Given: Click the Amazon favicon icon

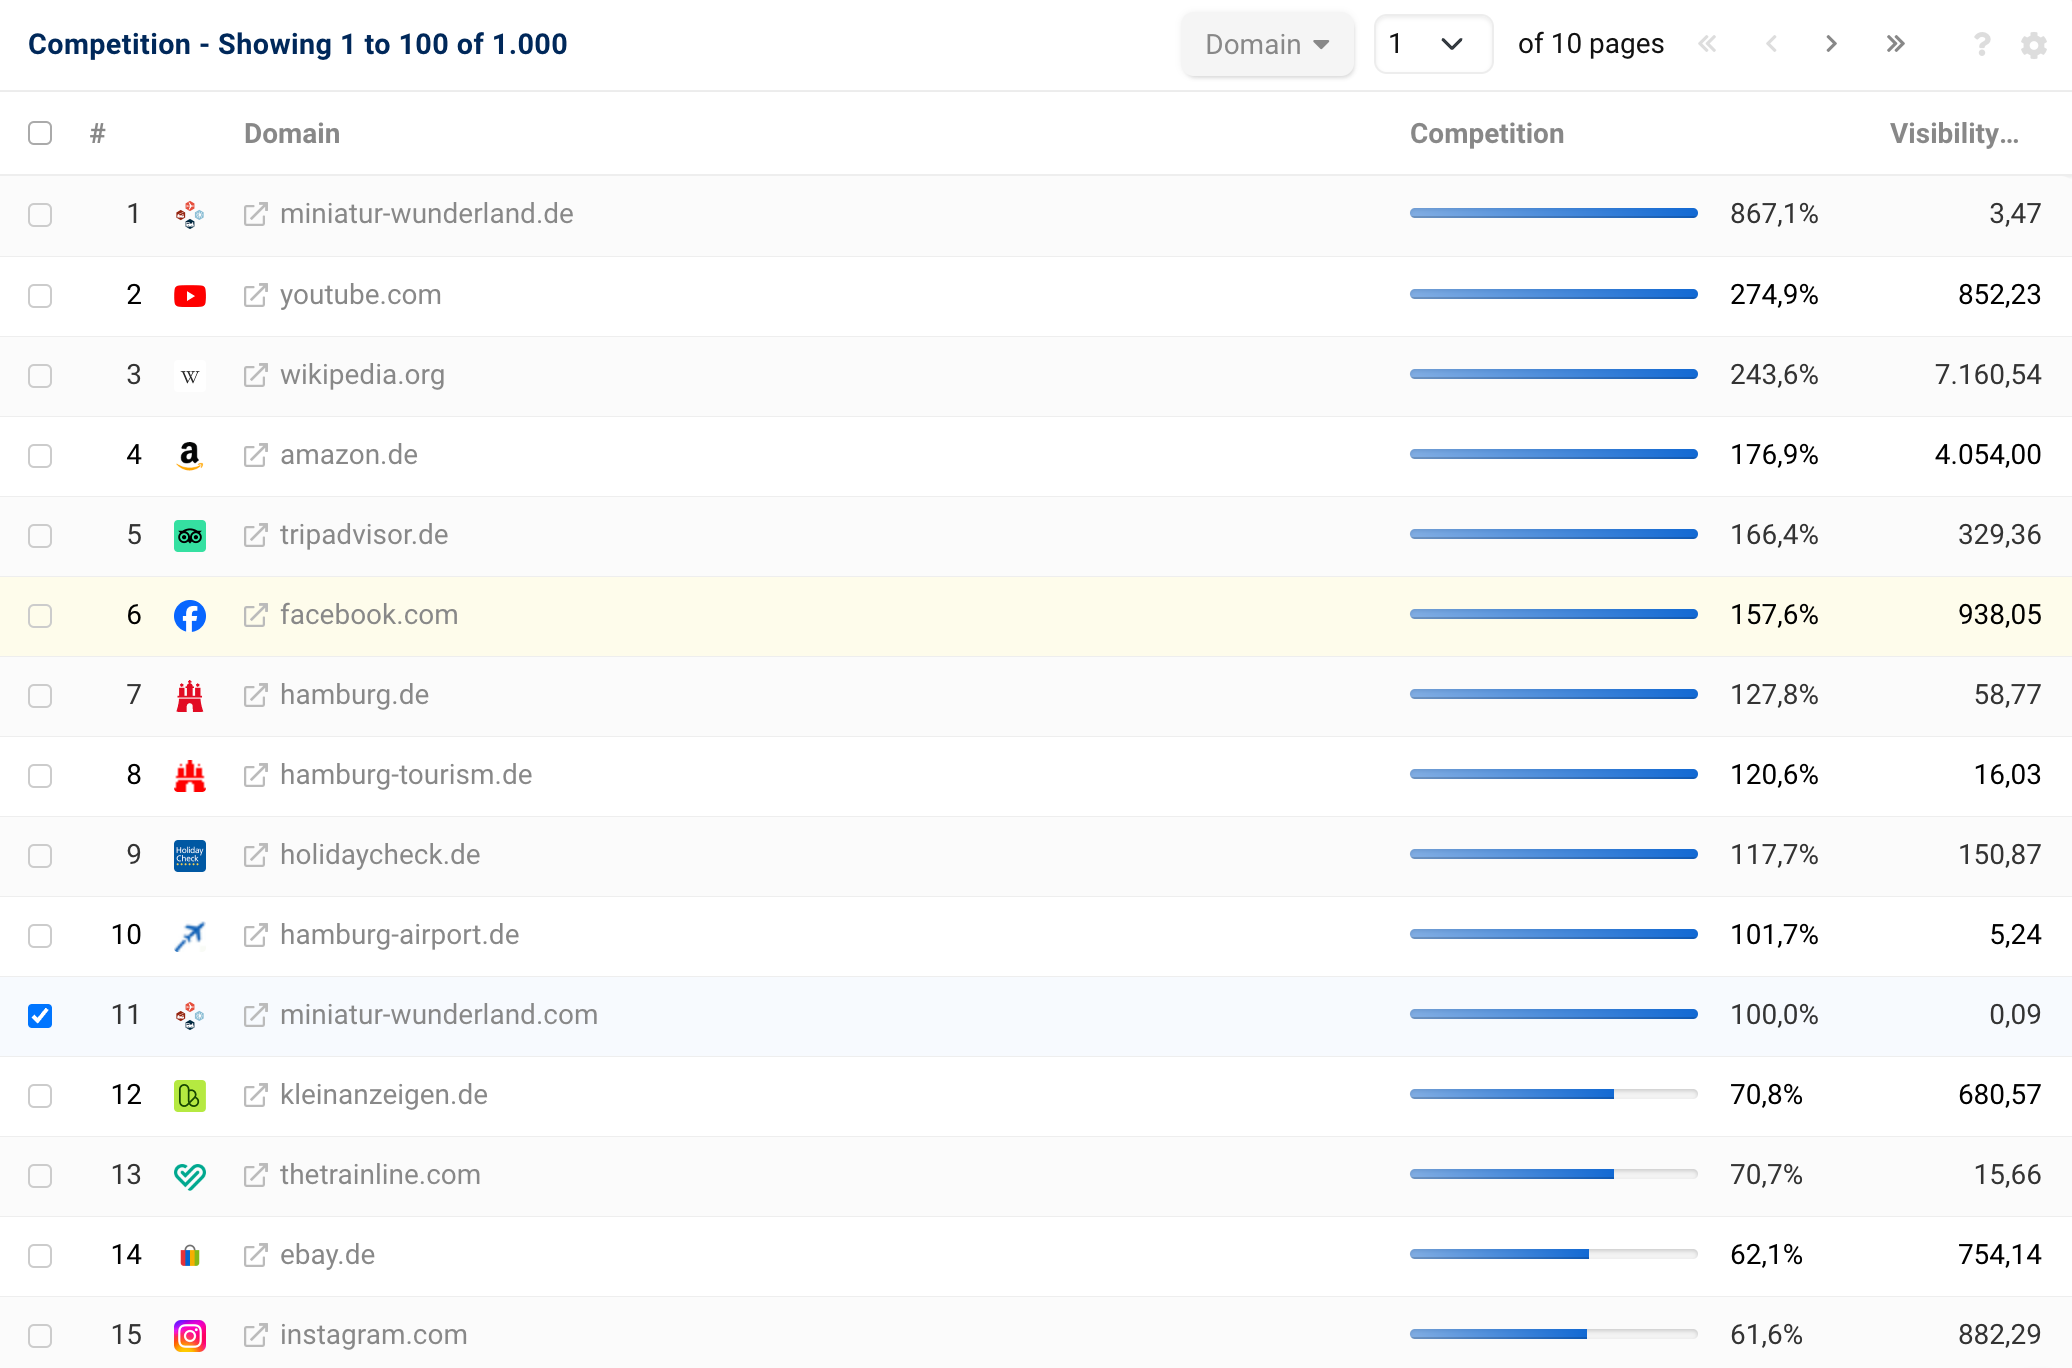Looking at the screenshot, I should click(189, 453).
